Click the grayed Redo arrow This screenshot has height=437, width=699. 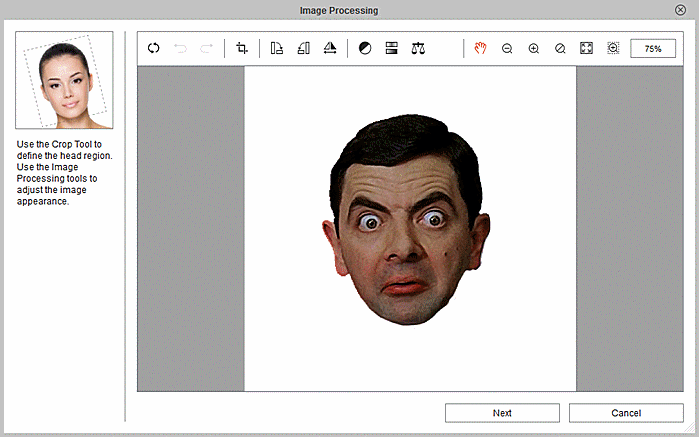206,48
